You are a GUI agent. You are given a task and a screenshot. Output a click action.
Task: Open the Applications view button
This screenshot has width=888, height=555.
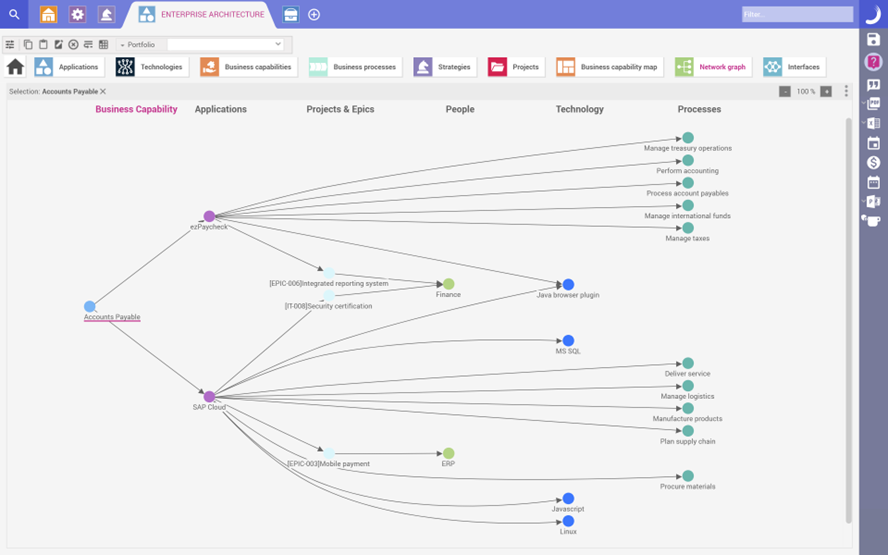(67, 67)
